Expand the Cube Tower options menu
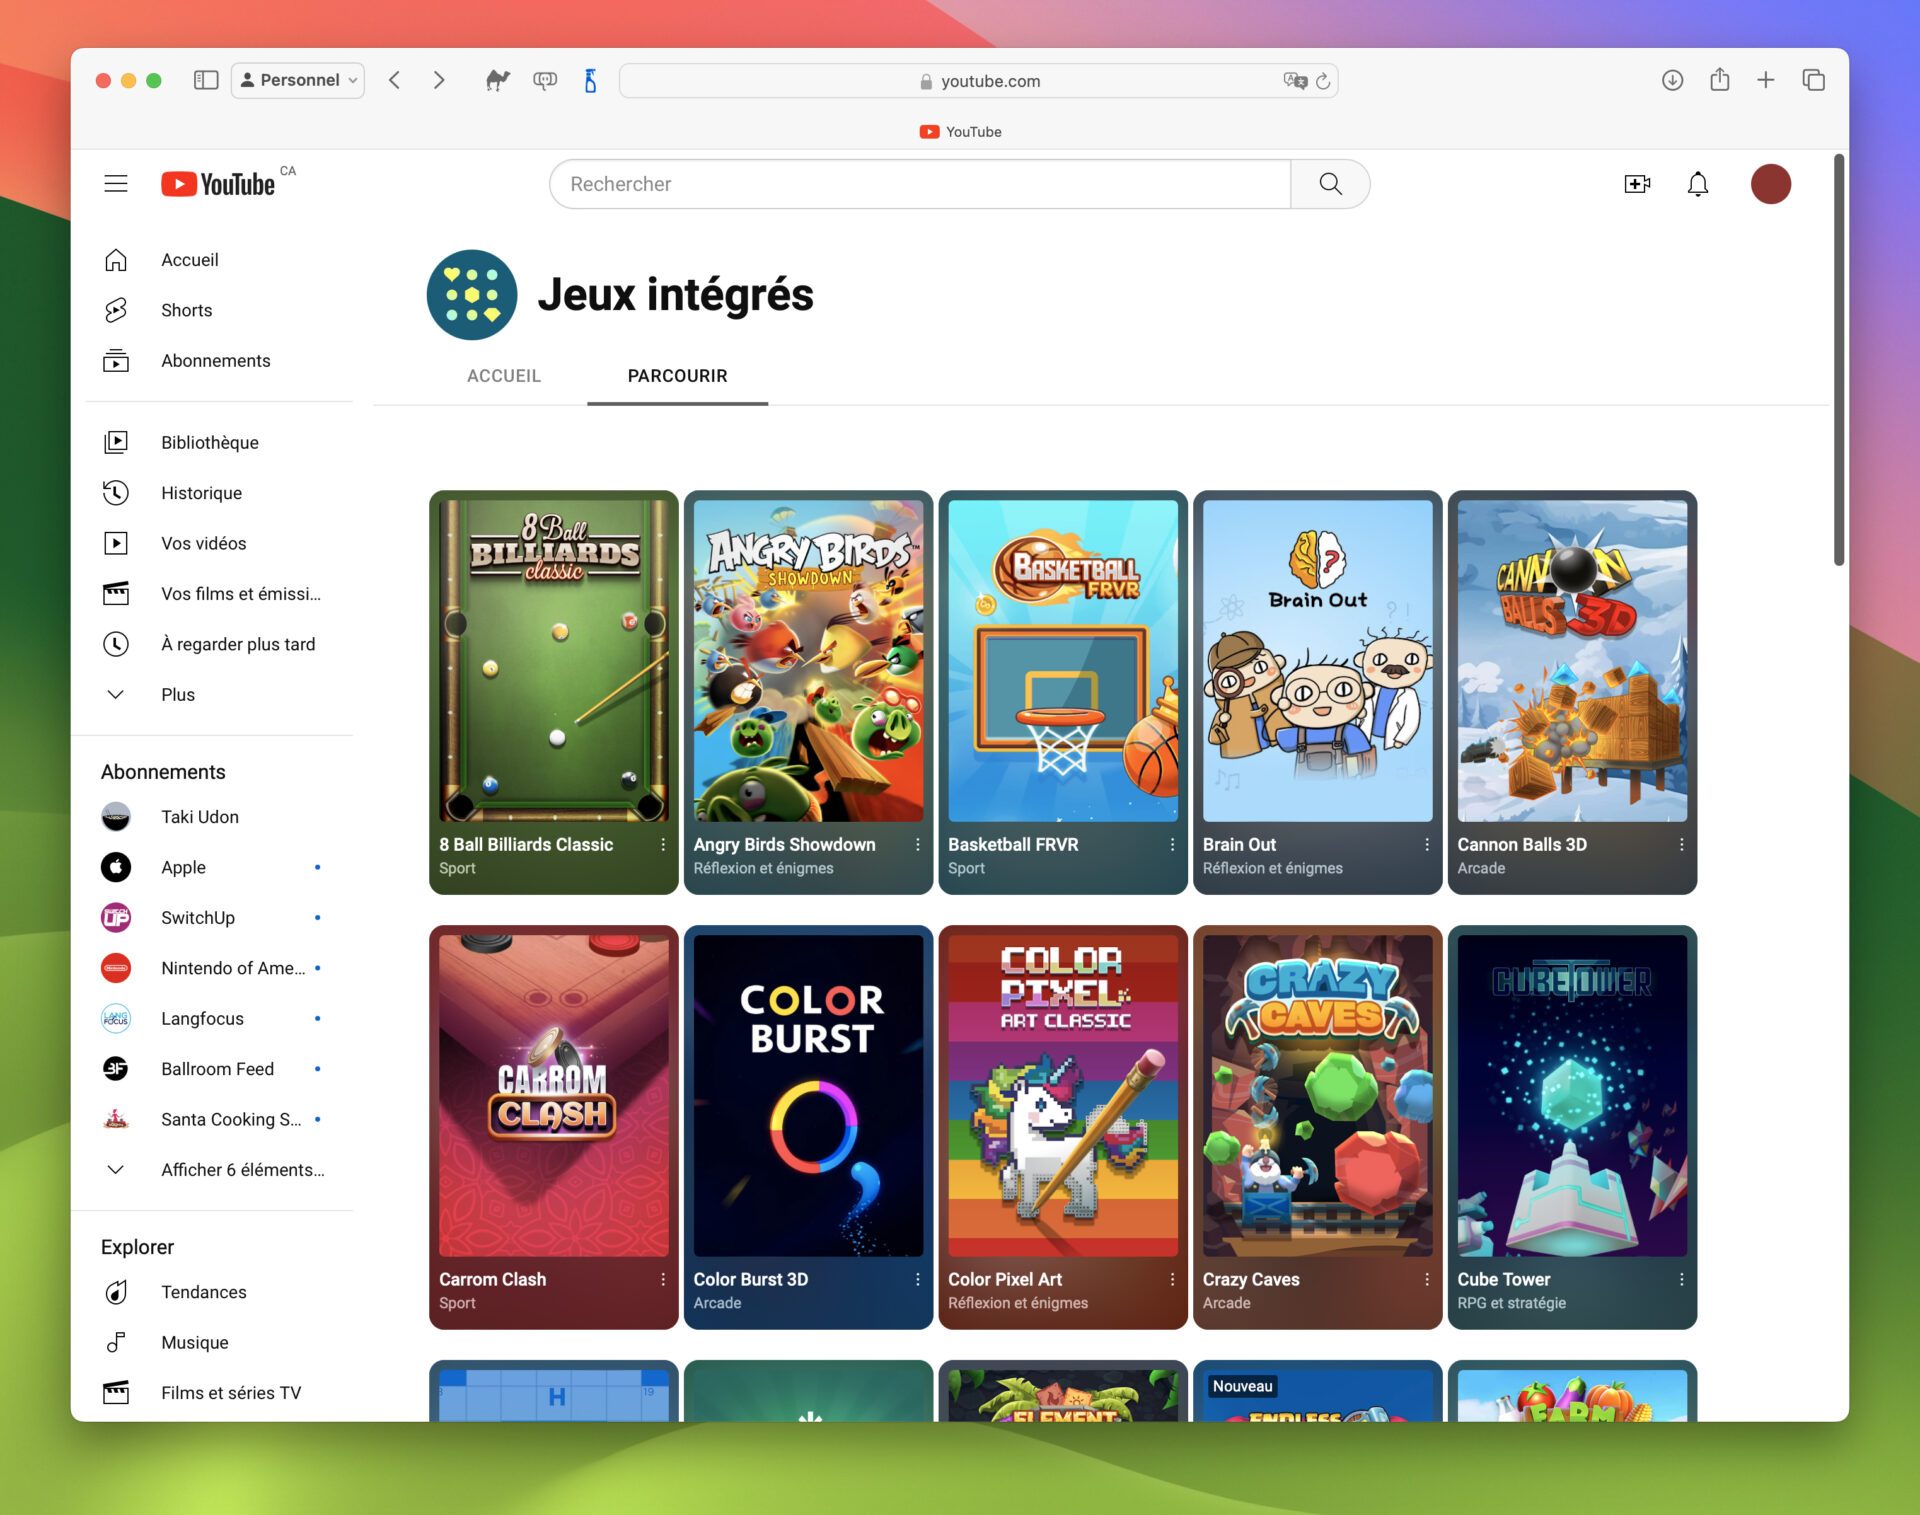1920x1515 pixels. (x=1682, y=1280)
